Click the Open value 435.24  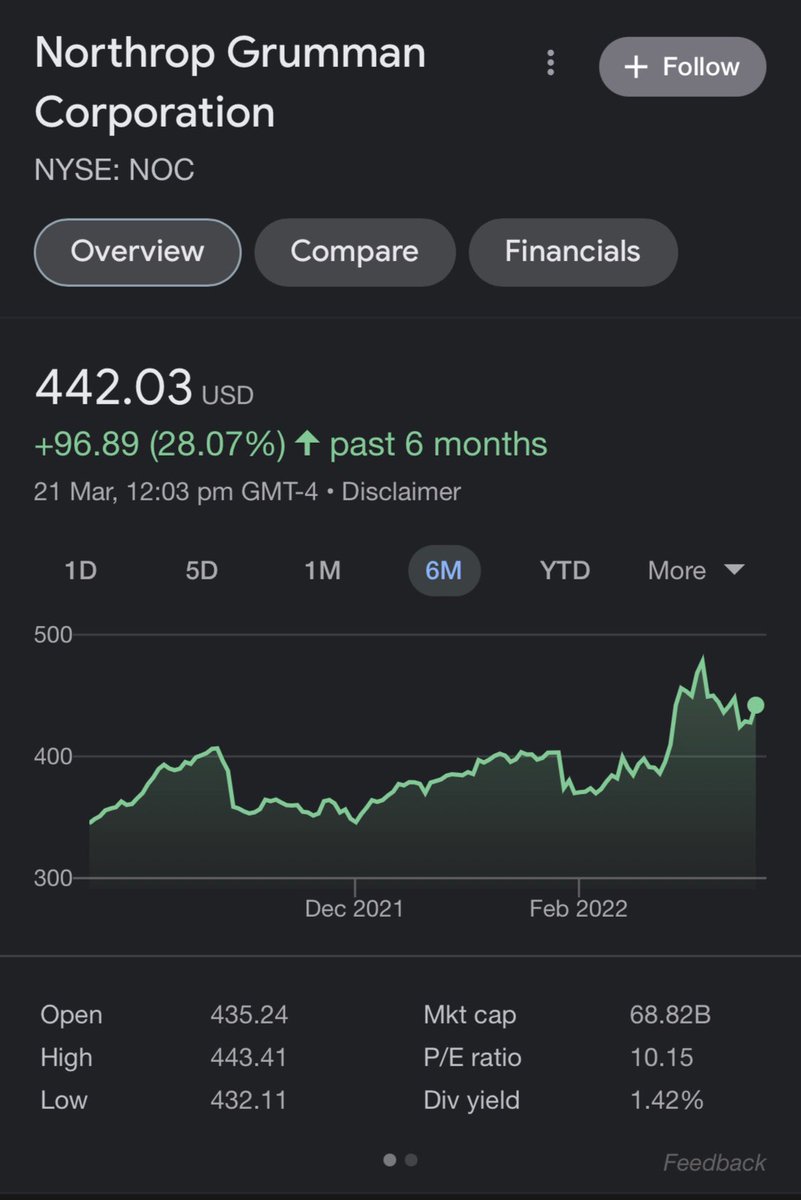(x=249, y=1015)
